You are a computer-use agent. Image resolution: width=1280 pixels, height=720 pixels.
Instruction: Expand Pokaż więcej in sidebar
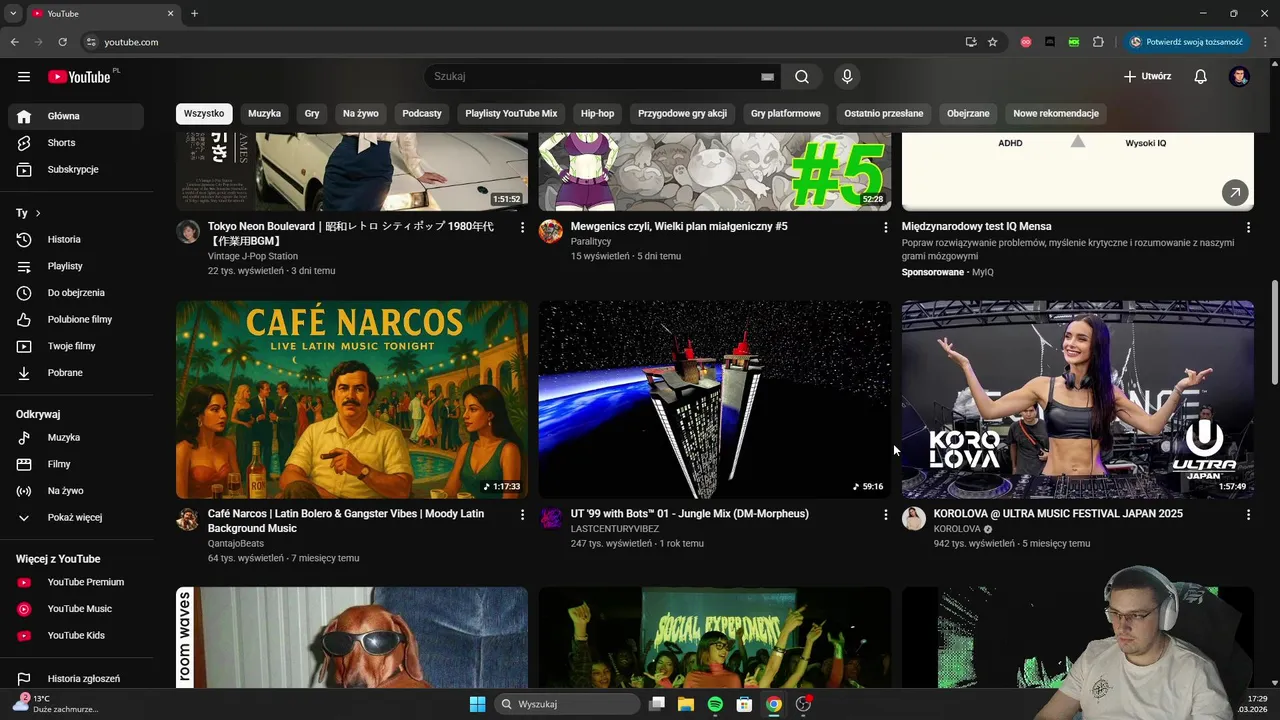coord(76,518)
